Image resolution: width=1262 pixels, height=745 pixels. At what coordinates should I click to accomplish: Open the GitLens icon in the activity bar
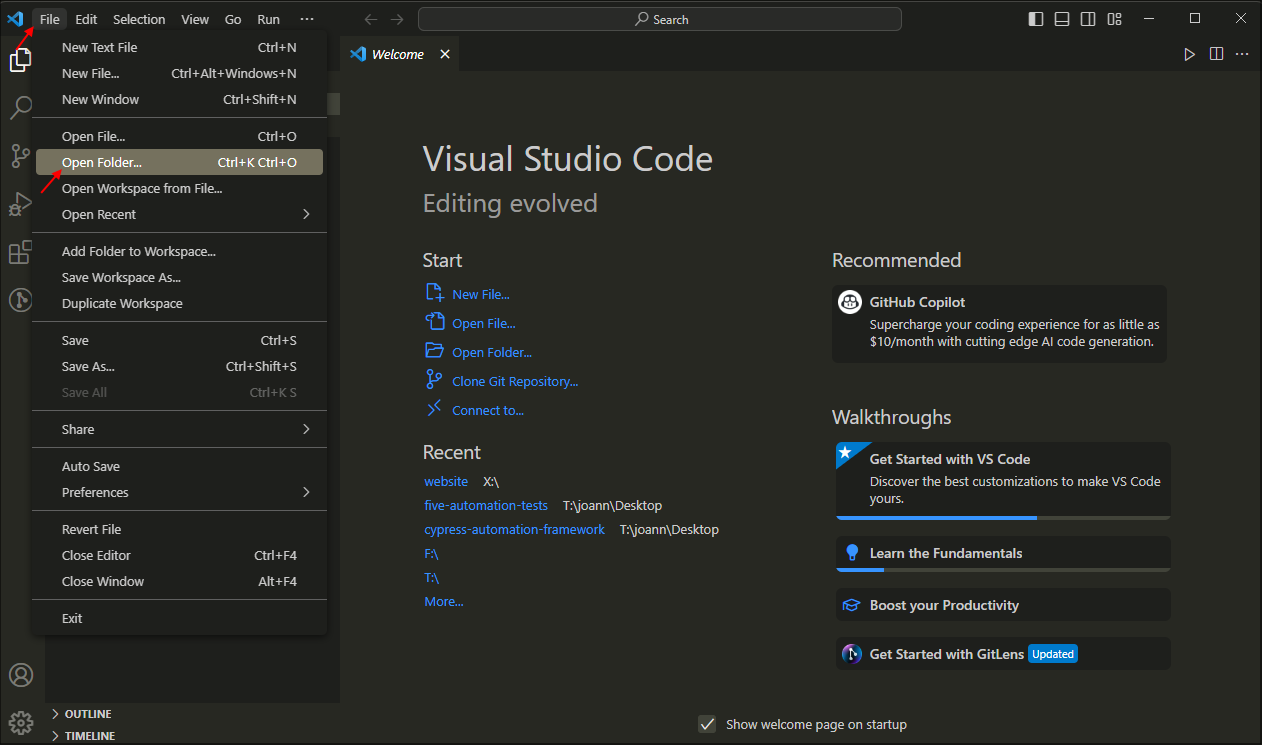coord(20,299)
